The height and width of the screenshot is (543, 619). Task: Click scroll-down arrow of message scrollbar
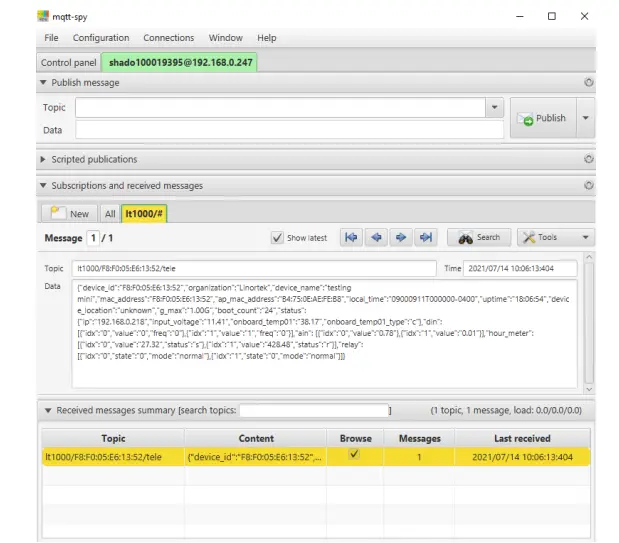click(589, 389)
